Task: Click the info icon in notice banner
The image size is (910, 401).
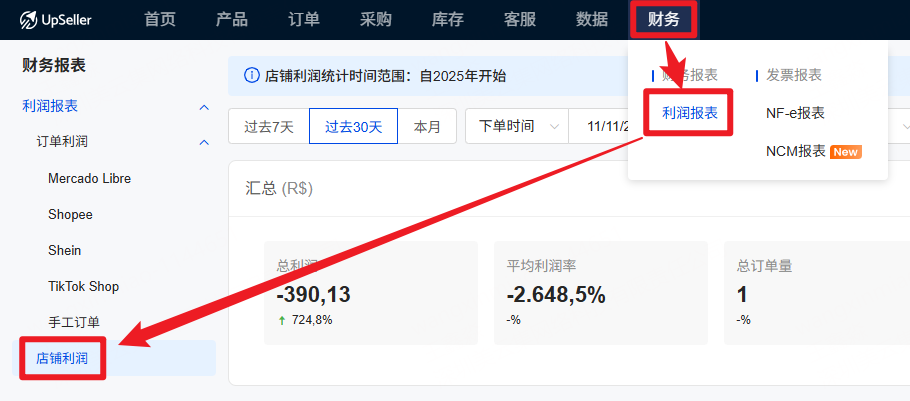Action: (250, 76)
